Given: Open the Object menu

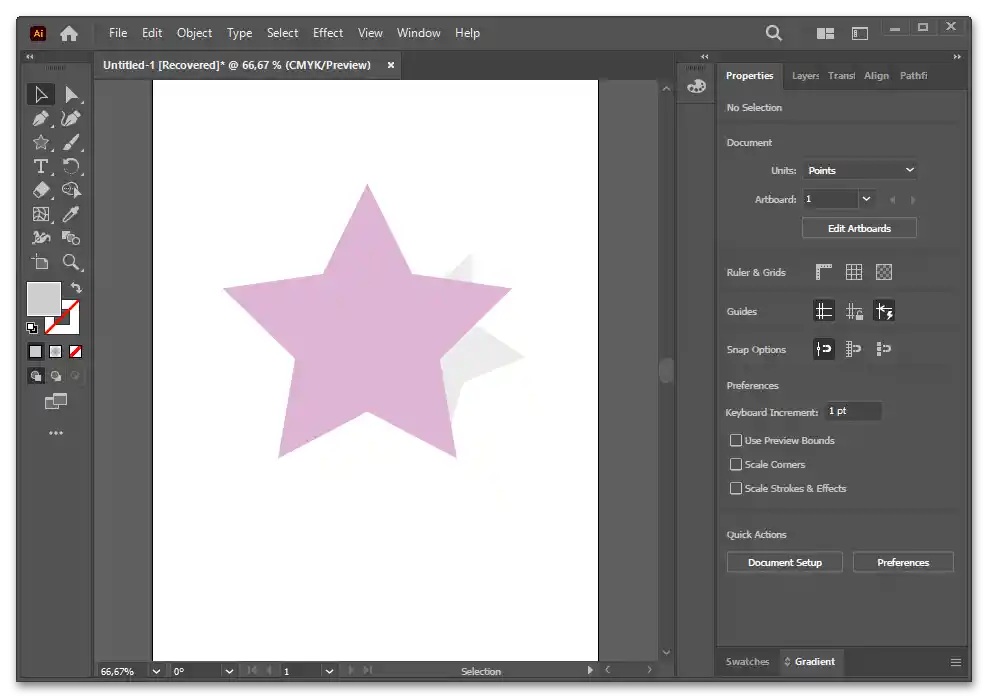Looking at the screenshot, I should [x=194, y=33].
